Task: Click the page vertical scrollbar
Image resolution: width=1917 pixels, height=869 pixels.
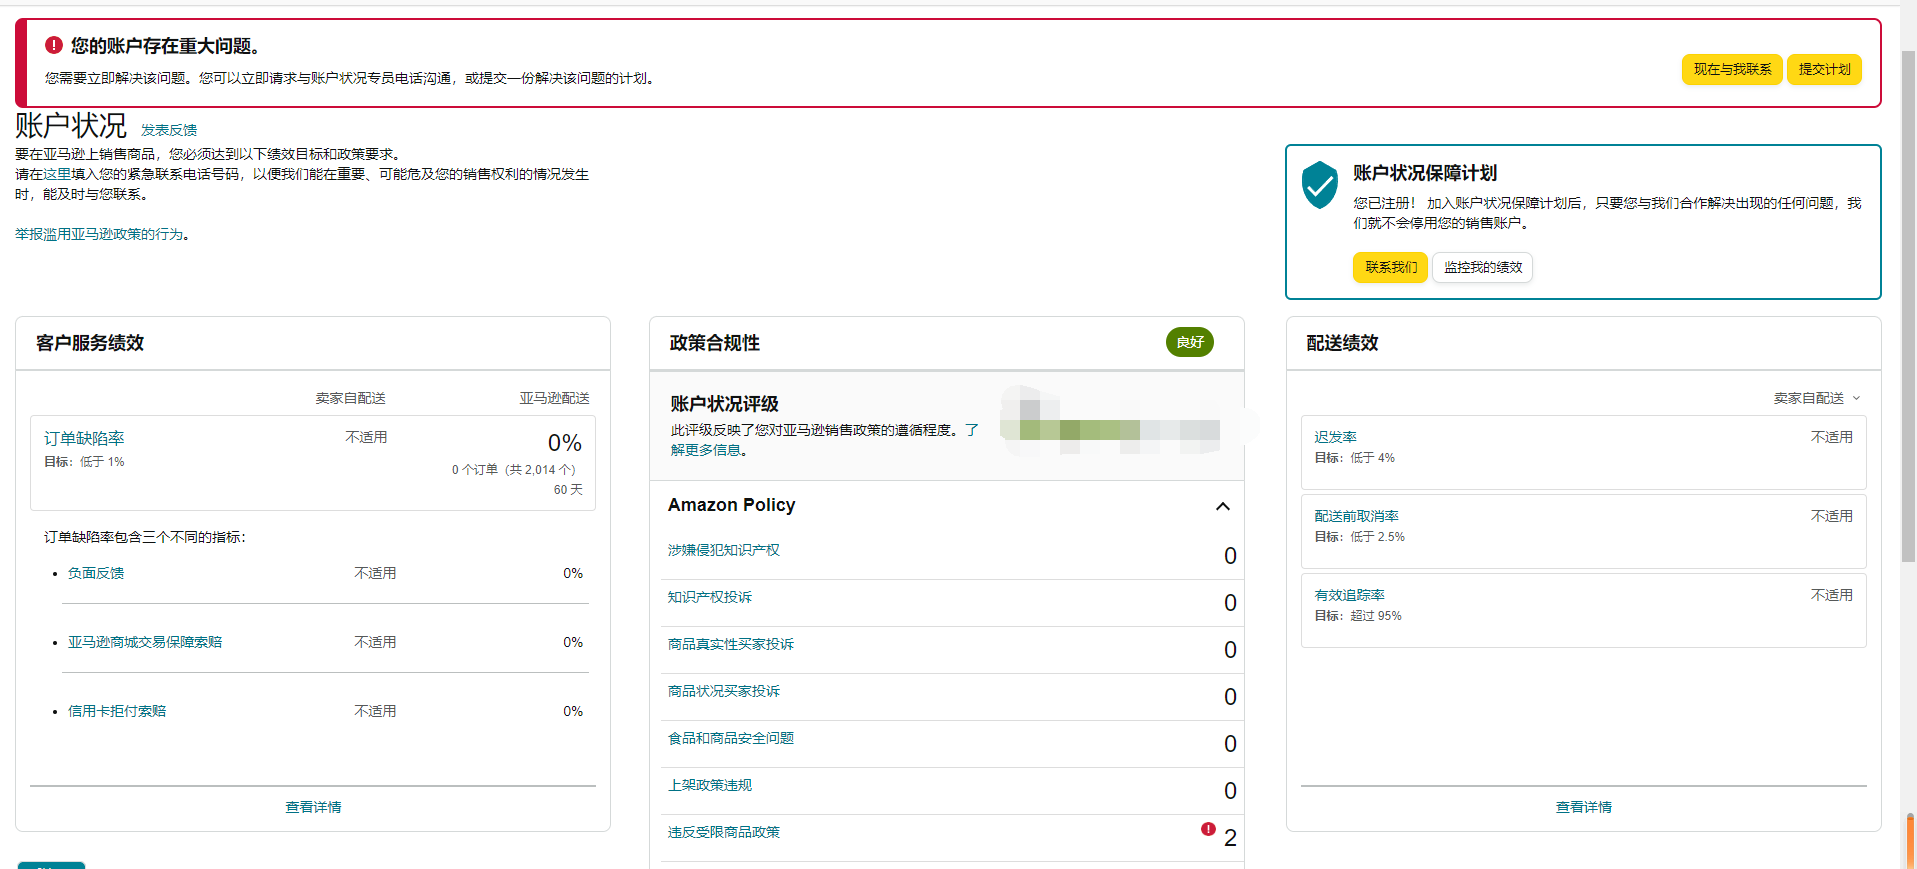Action: (1908, 304)
